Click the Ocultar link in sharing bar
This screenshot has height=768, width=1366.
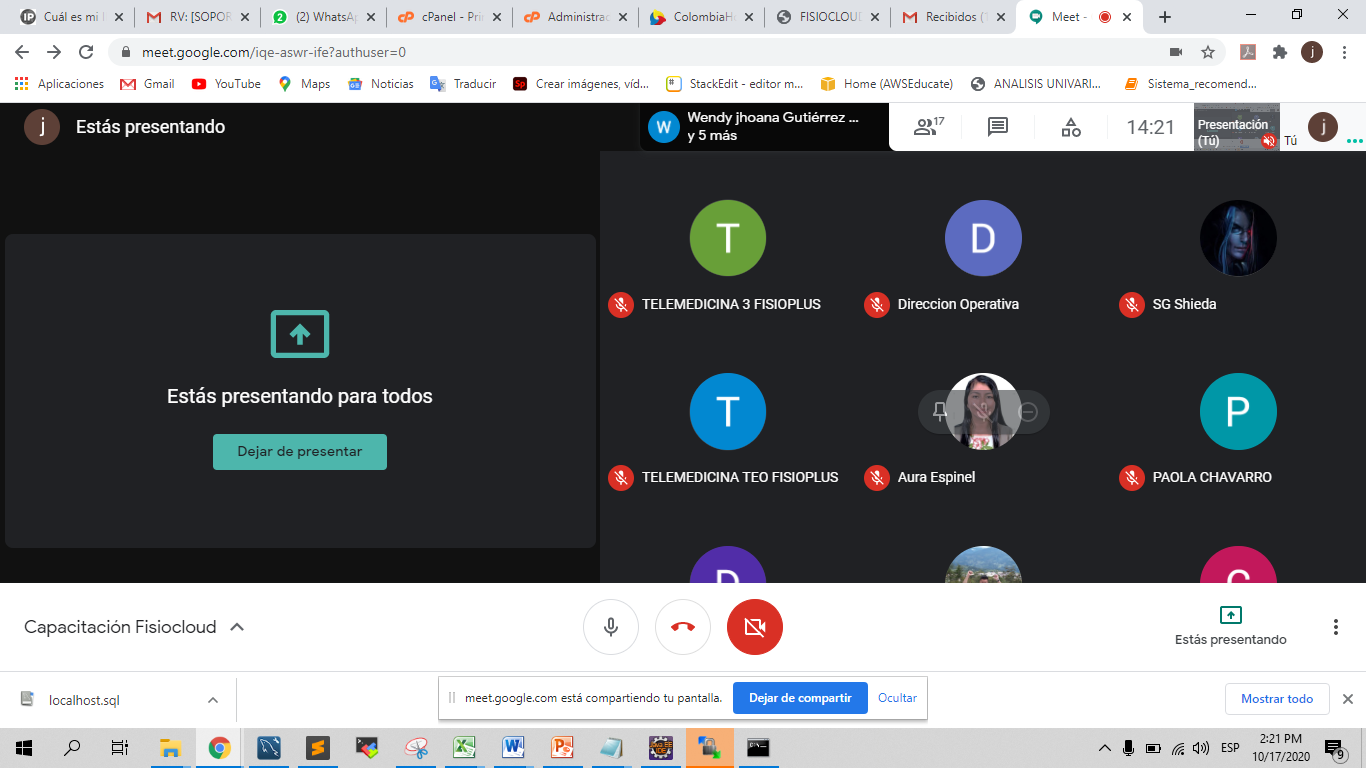click(897, 698)
